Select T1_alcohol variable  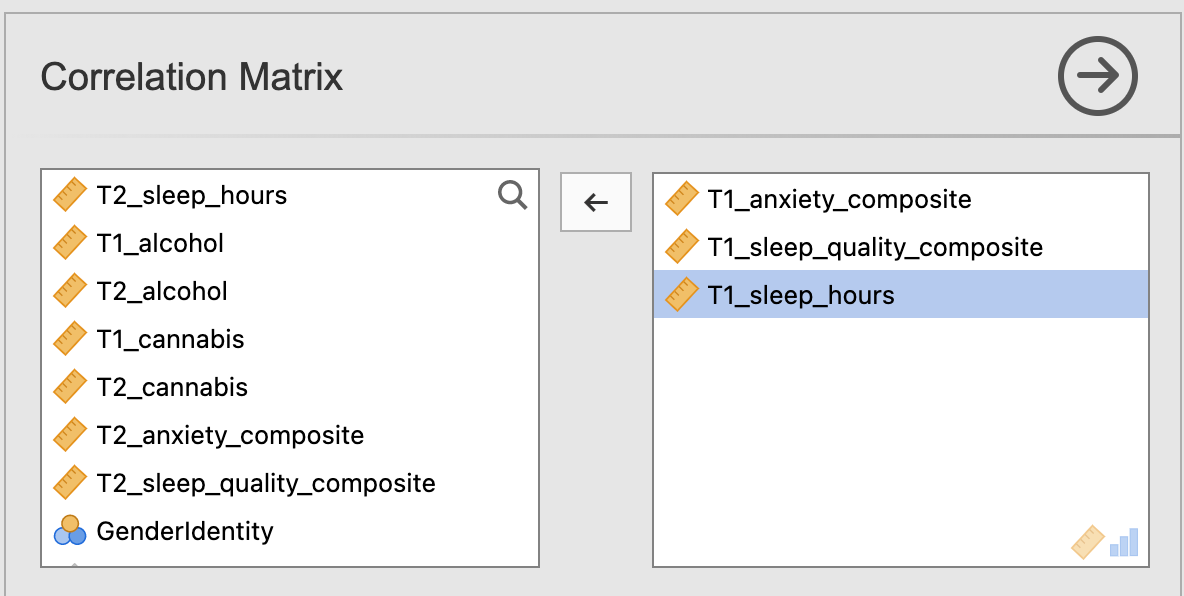(x=290, y=243)
